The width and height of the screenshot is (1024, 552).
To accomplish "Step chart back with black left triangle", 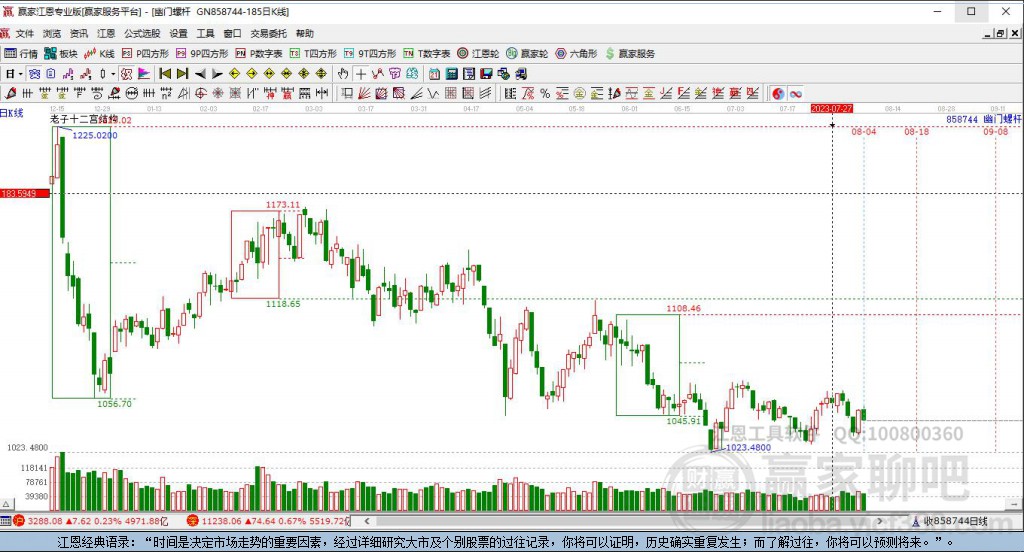I will click(200, 74).
